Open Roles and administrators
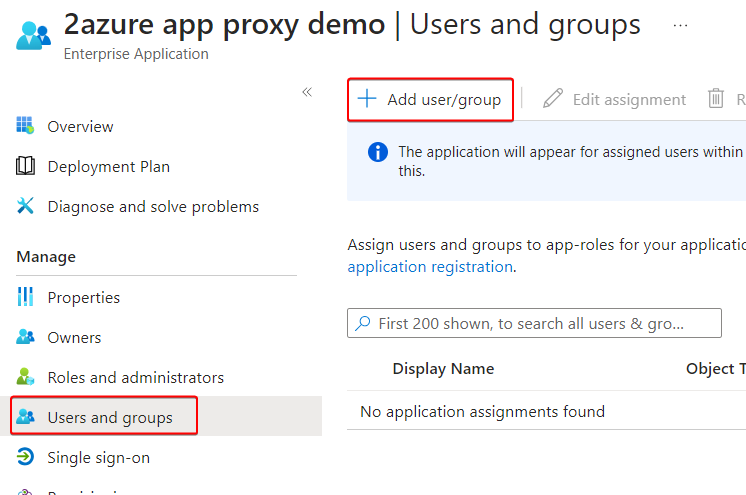This screenshot has height=495, width=746. [x=136, y=377]
